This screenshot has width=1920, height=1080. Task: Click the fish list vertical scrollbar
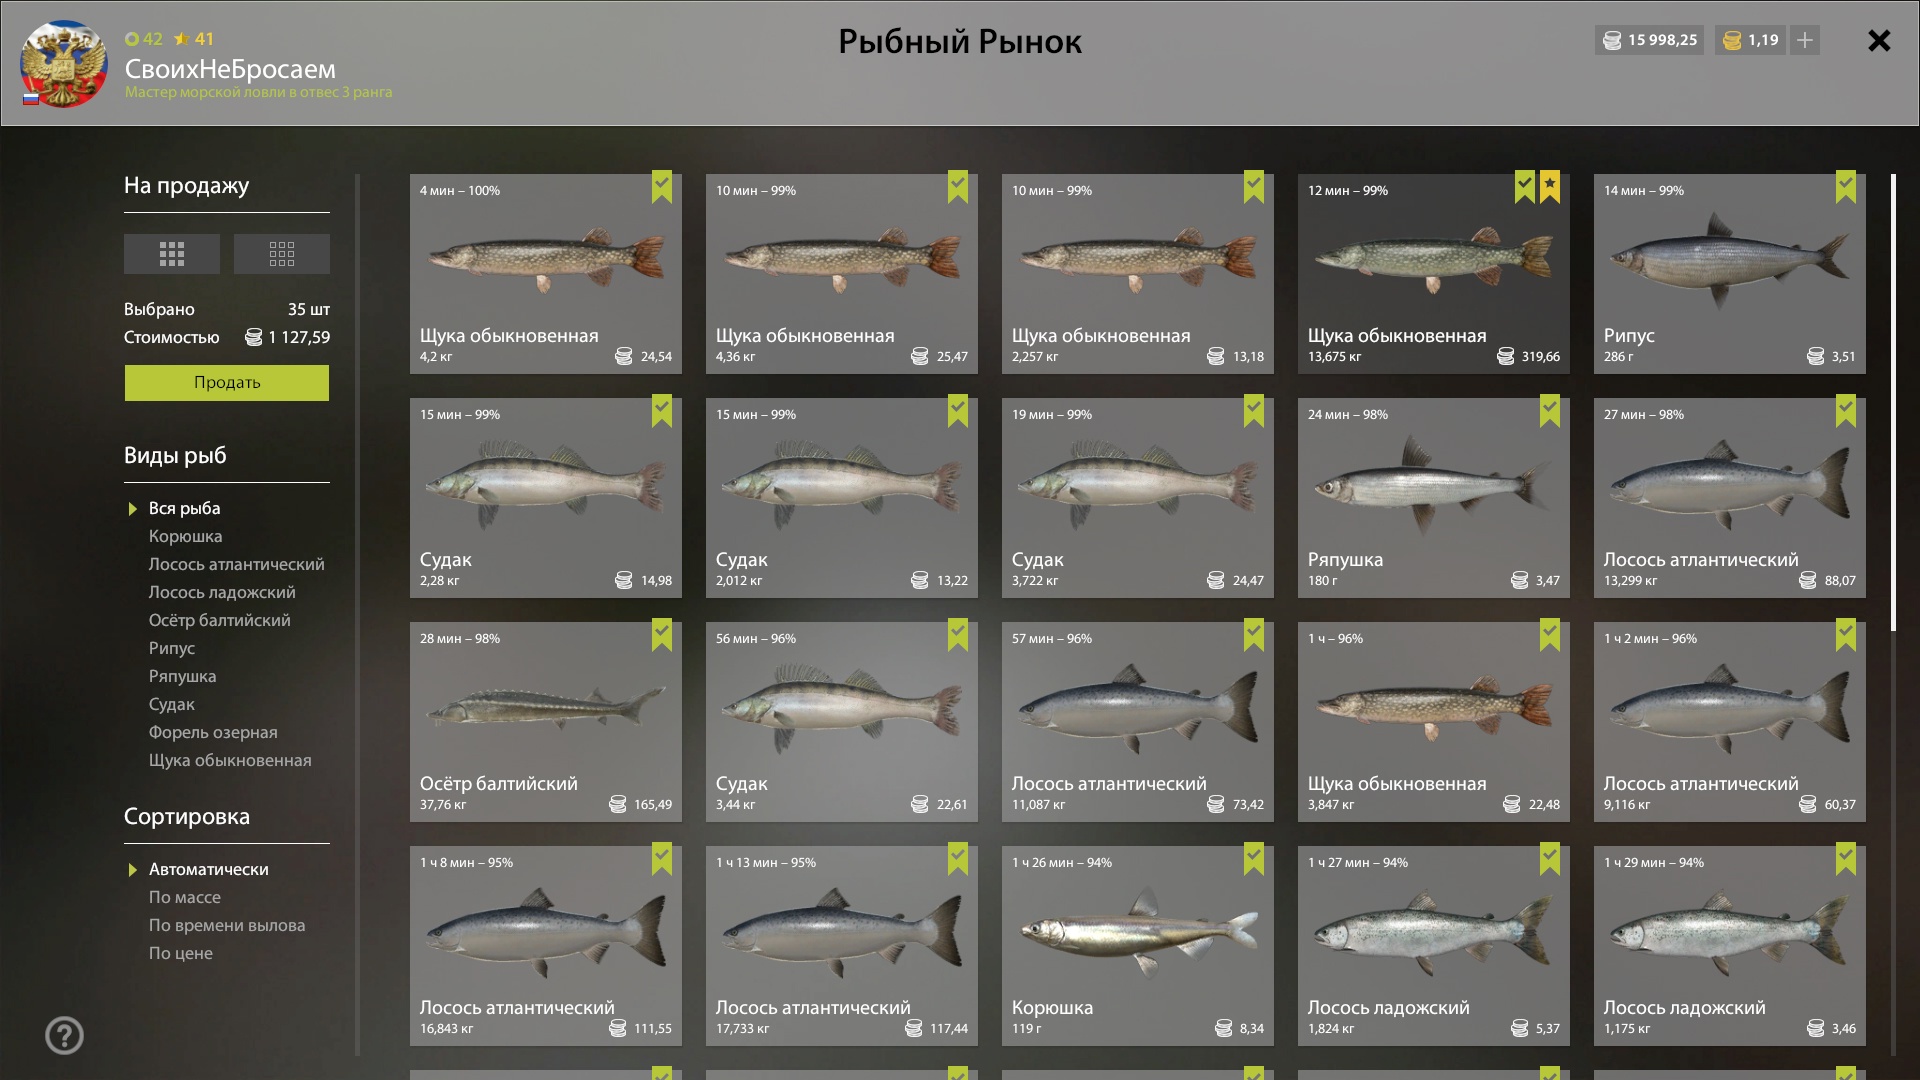[1893, 402]
